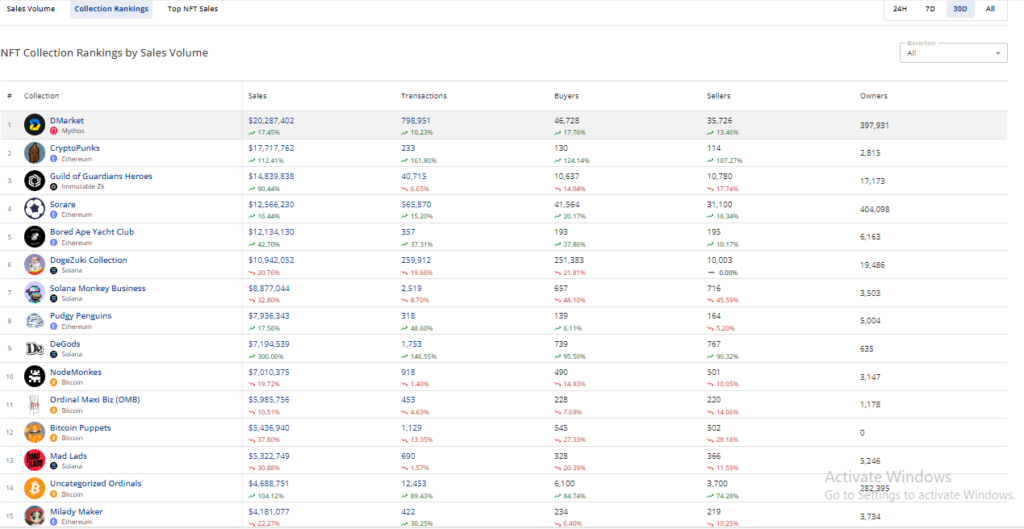Viewport: 1024px width, 529px height.
Task: Click Mad Lads owners value 5,246
Action: tap(869, 460)
